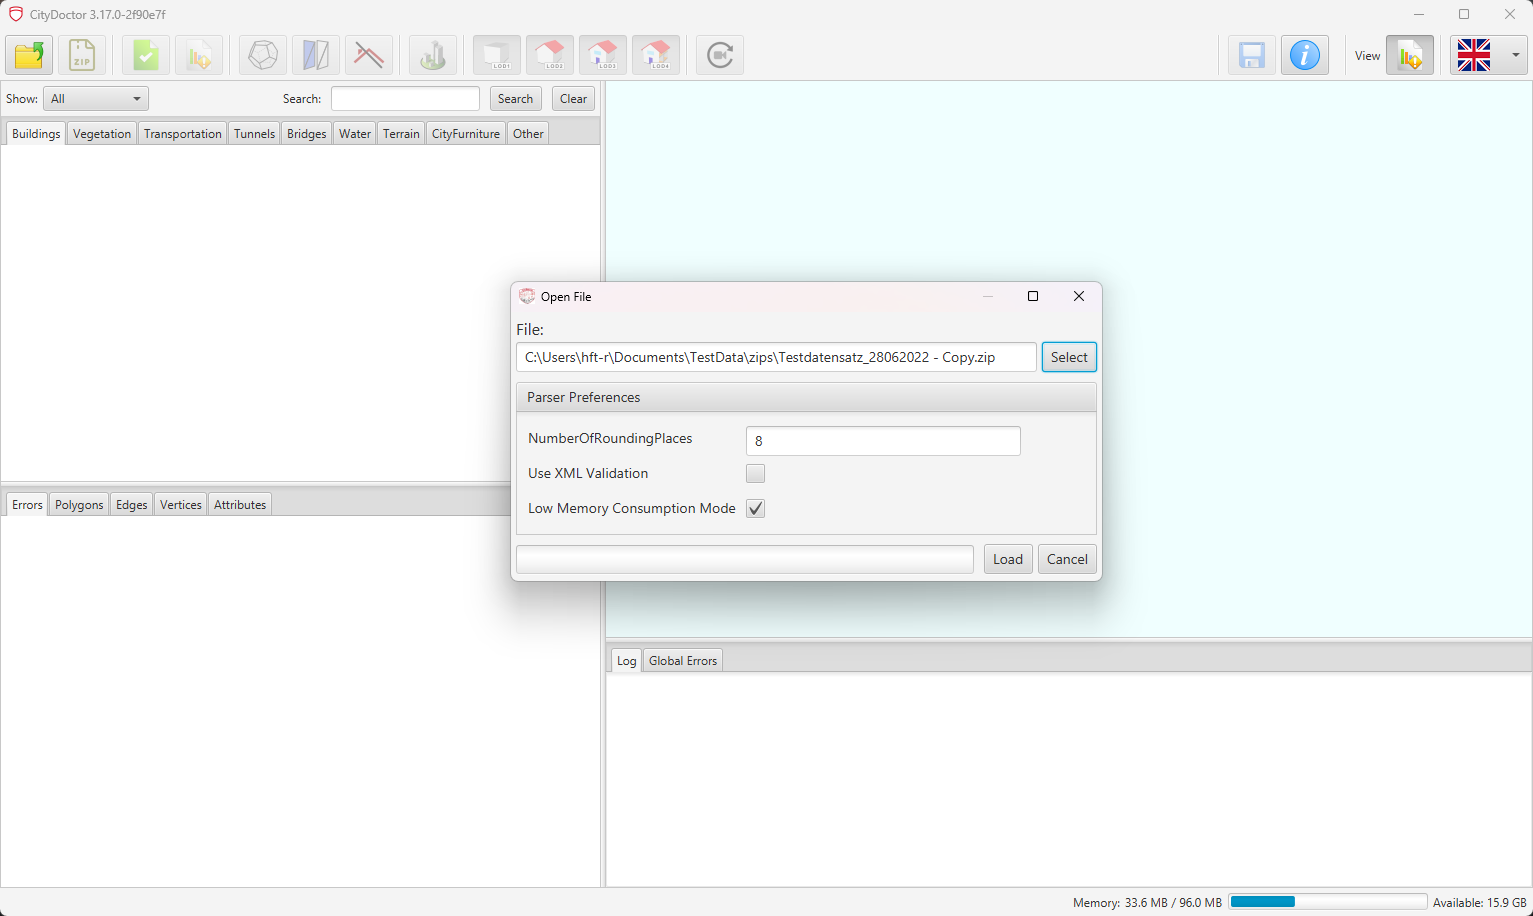Click the green checkmark validation icon
Image resolution: width=1533 pixels, height=916 pixels.
point(146,55)
